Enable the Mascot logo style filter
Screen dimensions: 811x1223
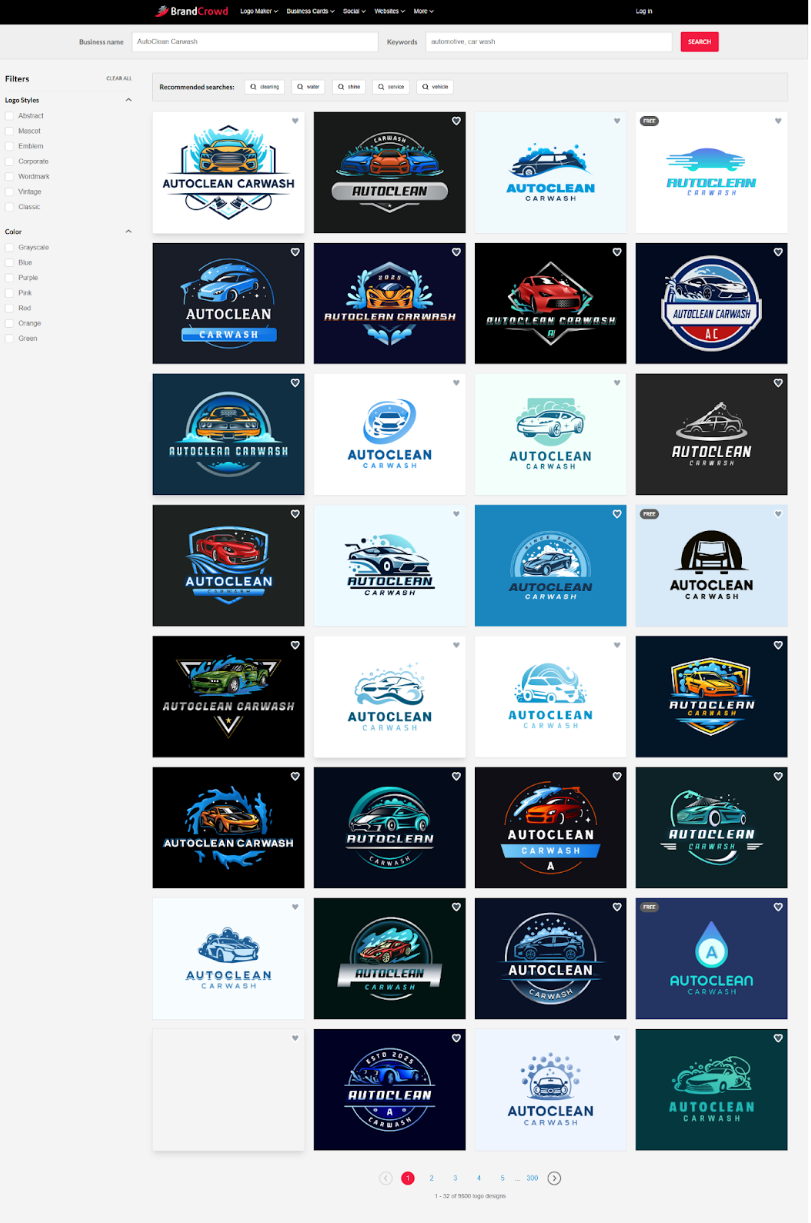click(10, 131)
